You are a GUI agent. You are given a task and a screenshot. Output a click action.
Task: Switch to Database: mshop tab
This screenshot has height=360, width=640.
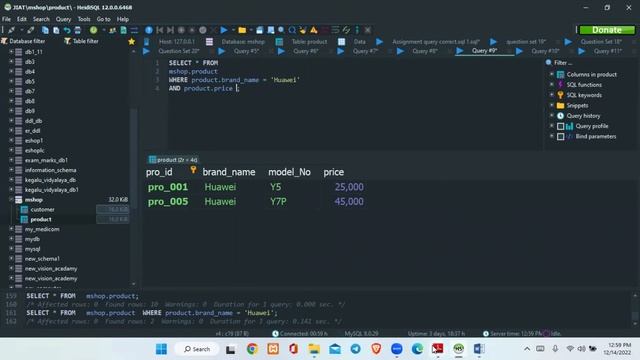[x=243, y=42]
